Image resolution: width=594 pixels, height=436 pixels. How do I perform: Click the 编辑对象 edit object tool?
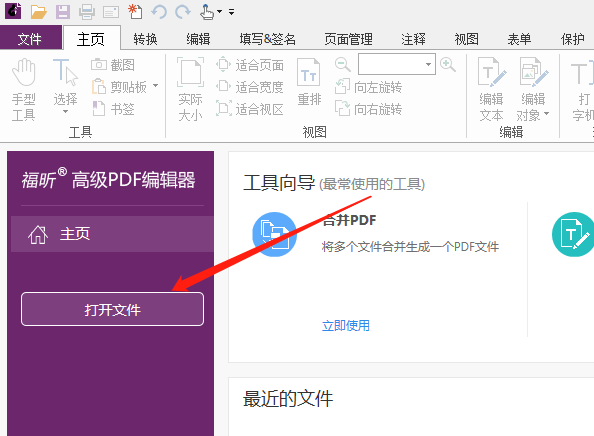[533, 90]
